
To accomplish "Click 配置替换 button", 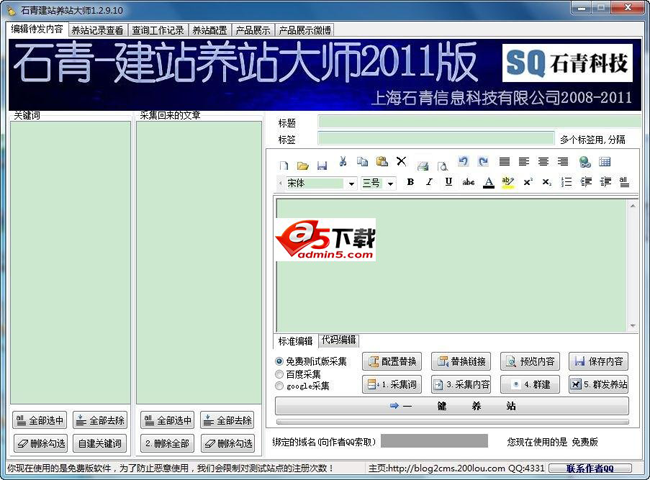I will click(x=392, y=361).
